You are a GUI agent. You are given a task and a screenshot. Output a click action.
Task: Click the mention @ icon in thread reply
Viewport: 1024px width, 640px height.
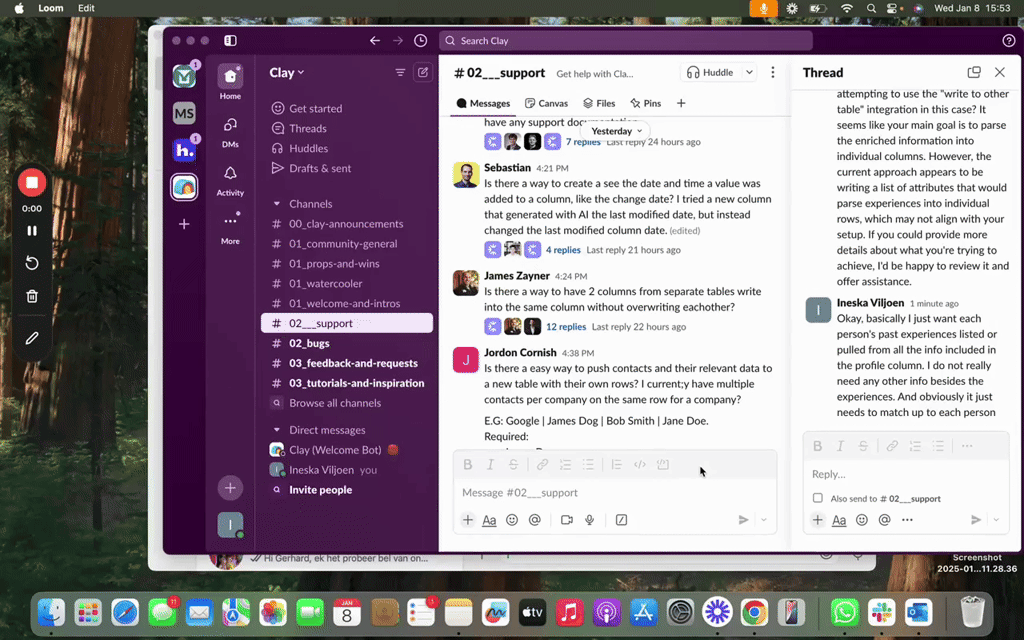[x=884, y=520]
